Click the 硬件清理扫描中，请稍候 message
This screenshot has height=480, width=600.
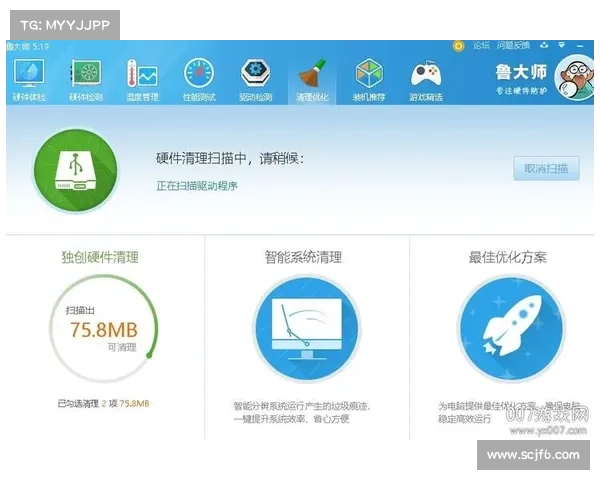coord(230,158)
